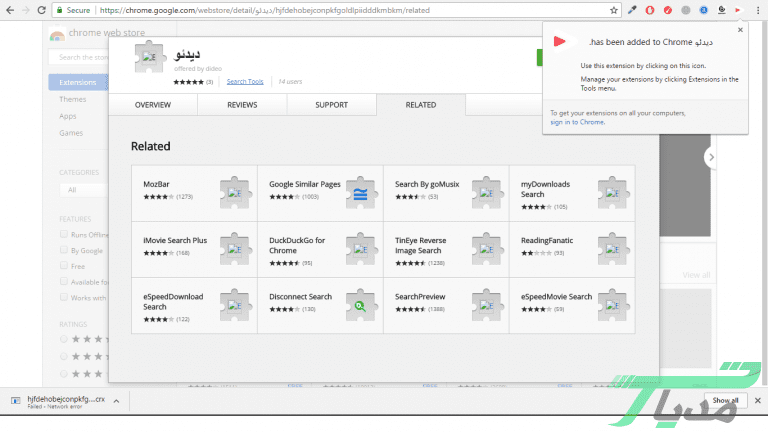
Task: Open download item options chevron
Action: (117, 401)
